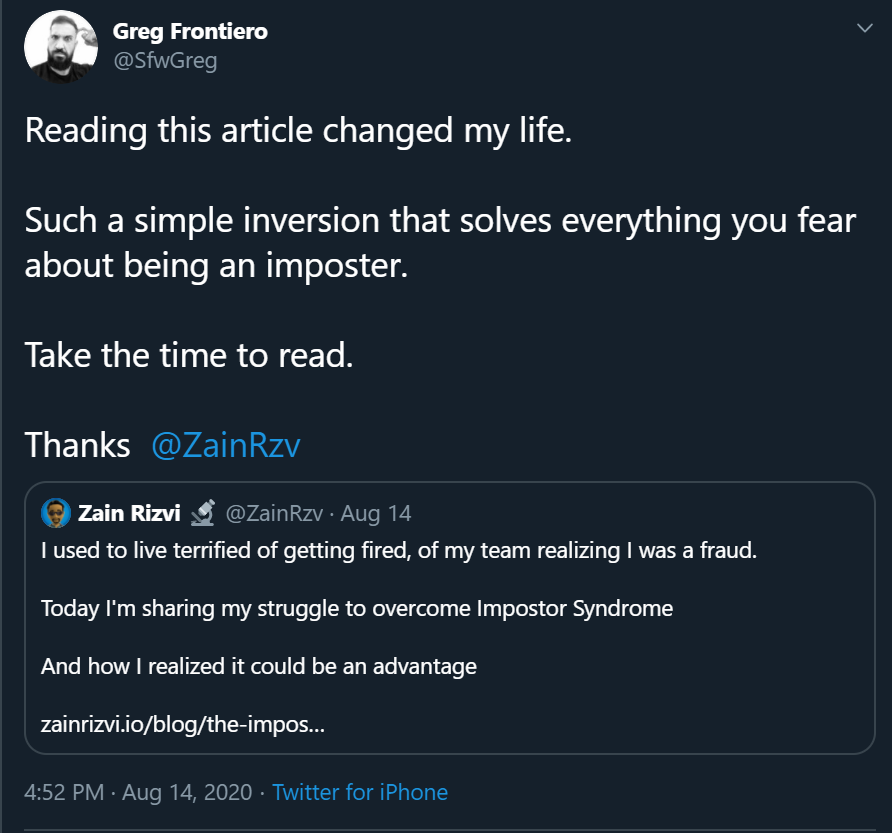Open the @SfwGreg handle link
Viewport: 892px width, 833px height.
[x=166, y=60]
